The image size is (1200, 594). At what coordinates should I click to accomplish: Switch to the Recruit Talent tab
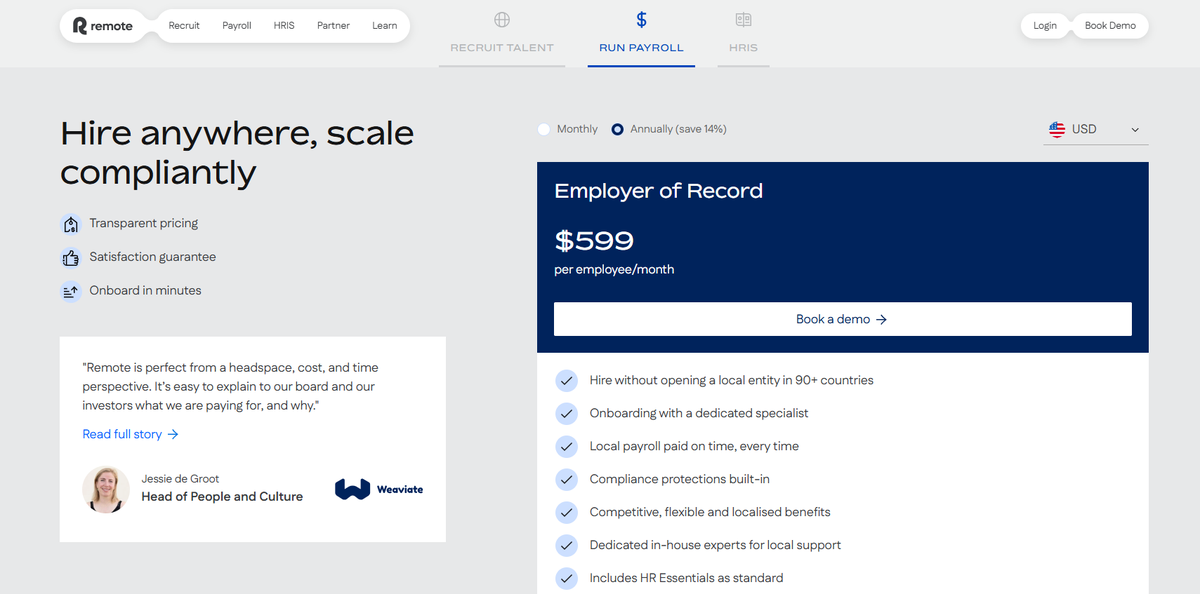[502, 47]
